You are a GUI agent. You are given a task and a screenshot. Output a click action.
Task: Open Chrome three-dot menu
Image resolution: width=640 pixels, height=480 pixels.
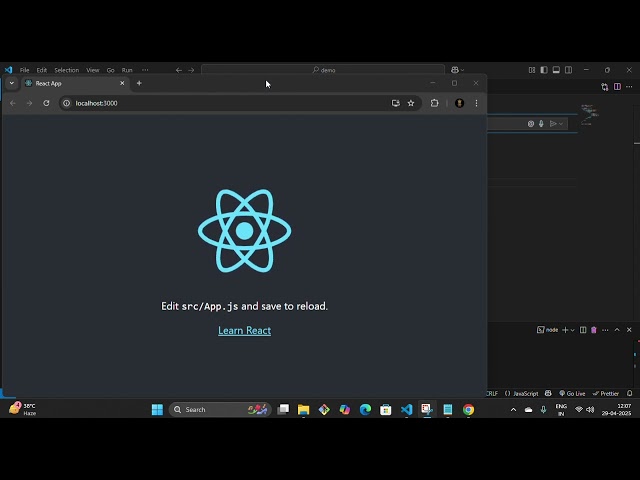point(476,103)
